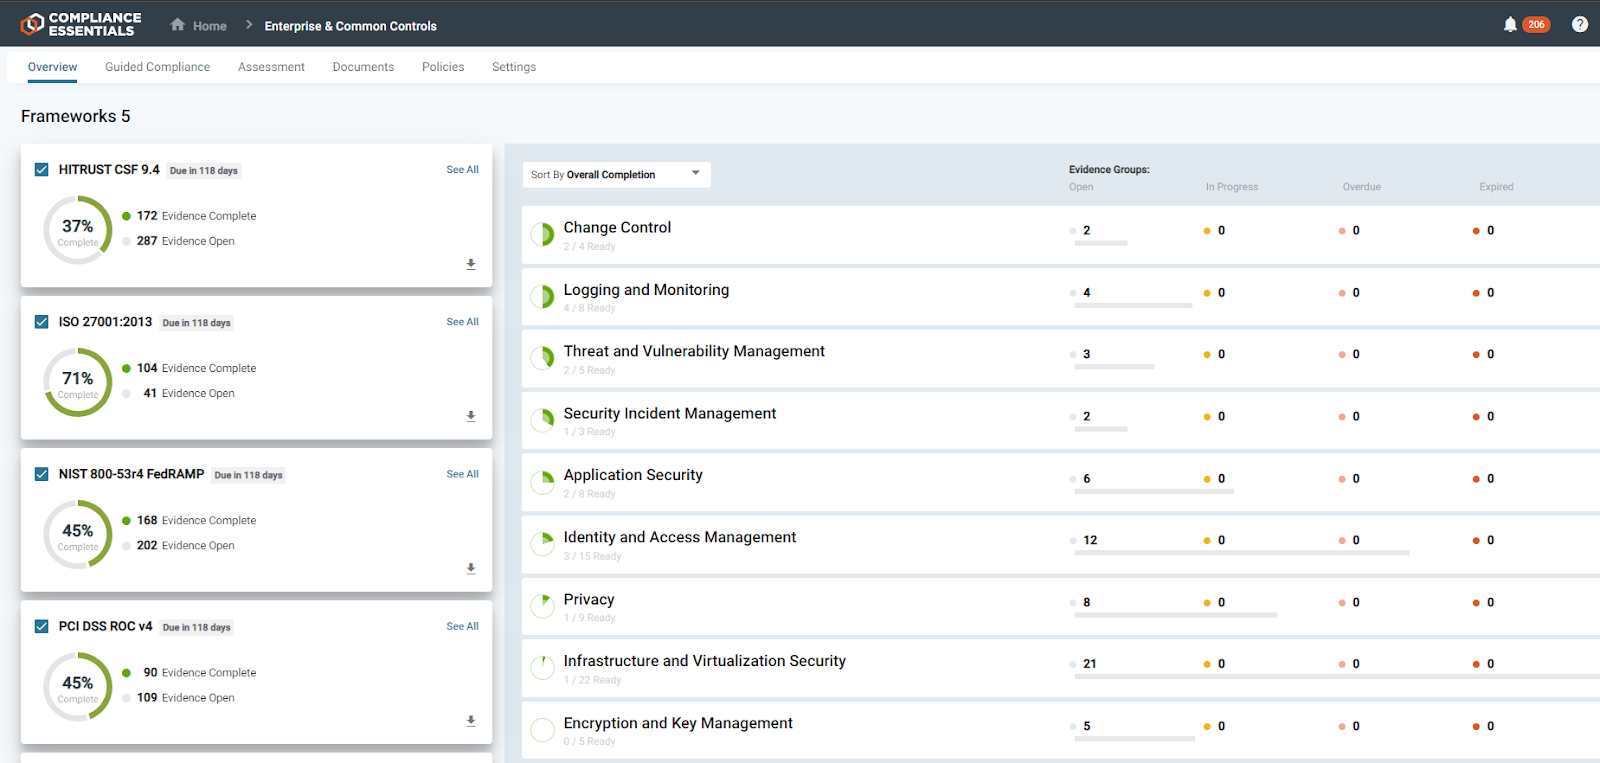Open the help question mark icon
Image resolution: width=1600 pixels, height=763 pixels.
coord(1579,25)
